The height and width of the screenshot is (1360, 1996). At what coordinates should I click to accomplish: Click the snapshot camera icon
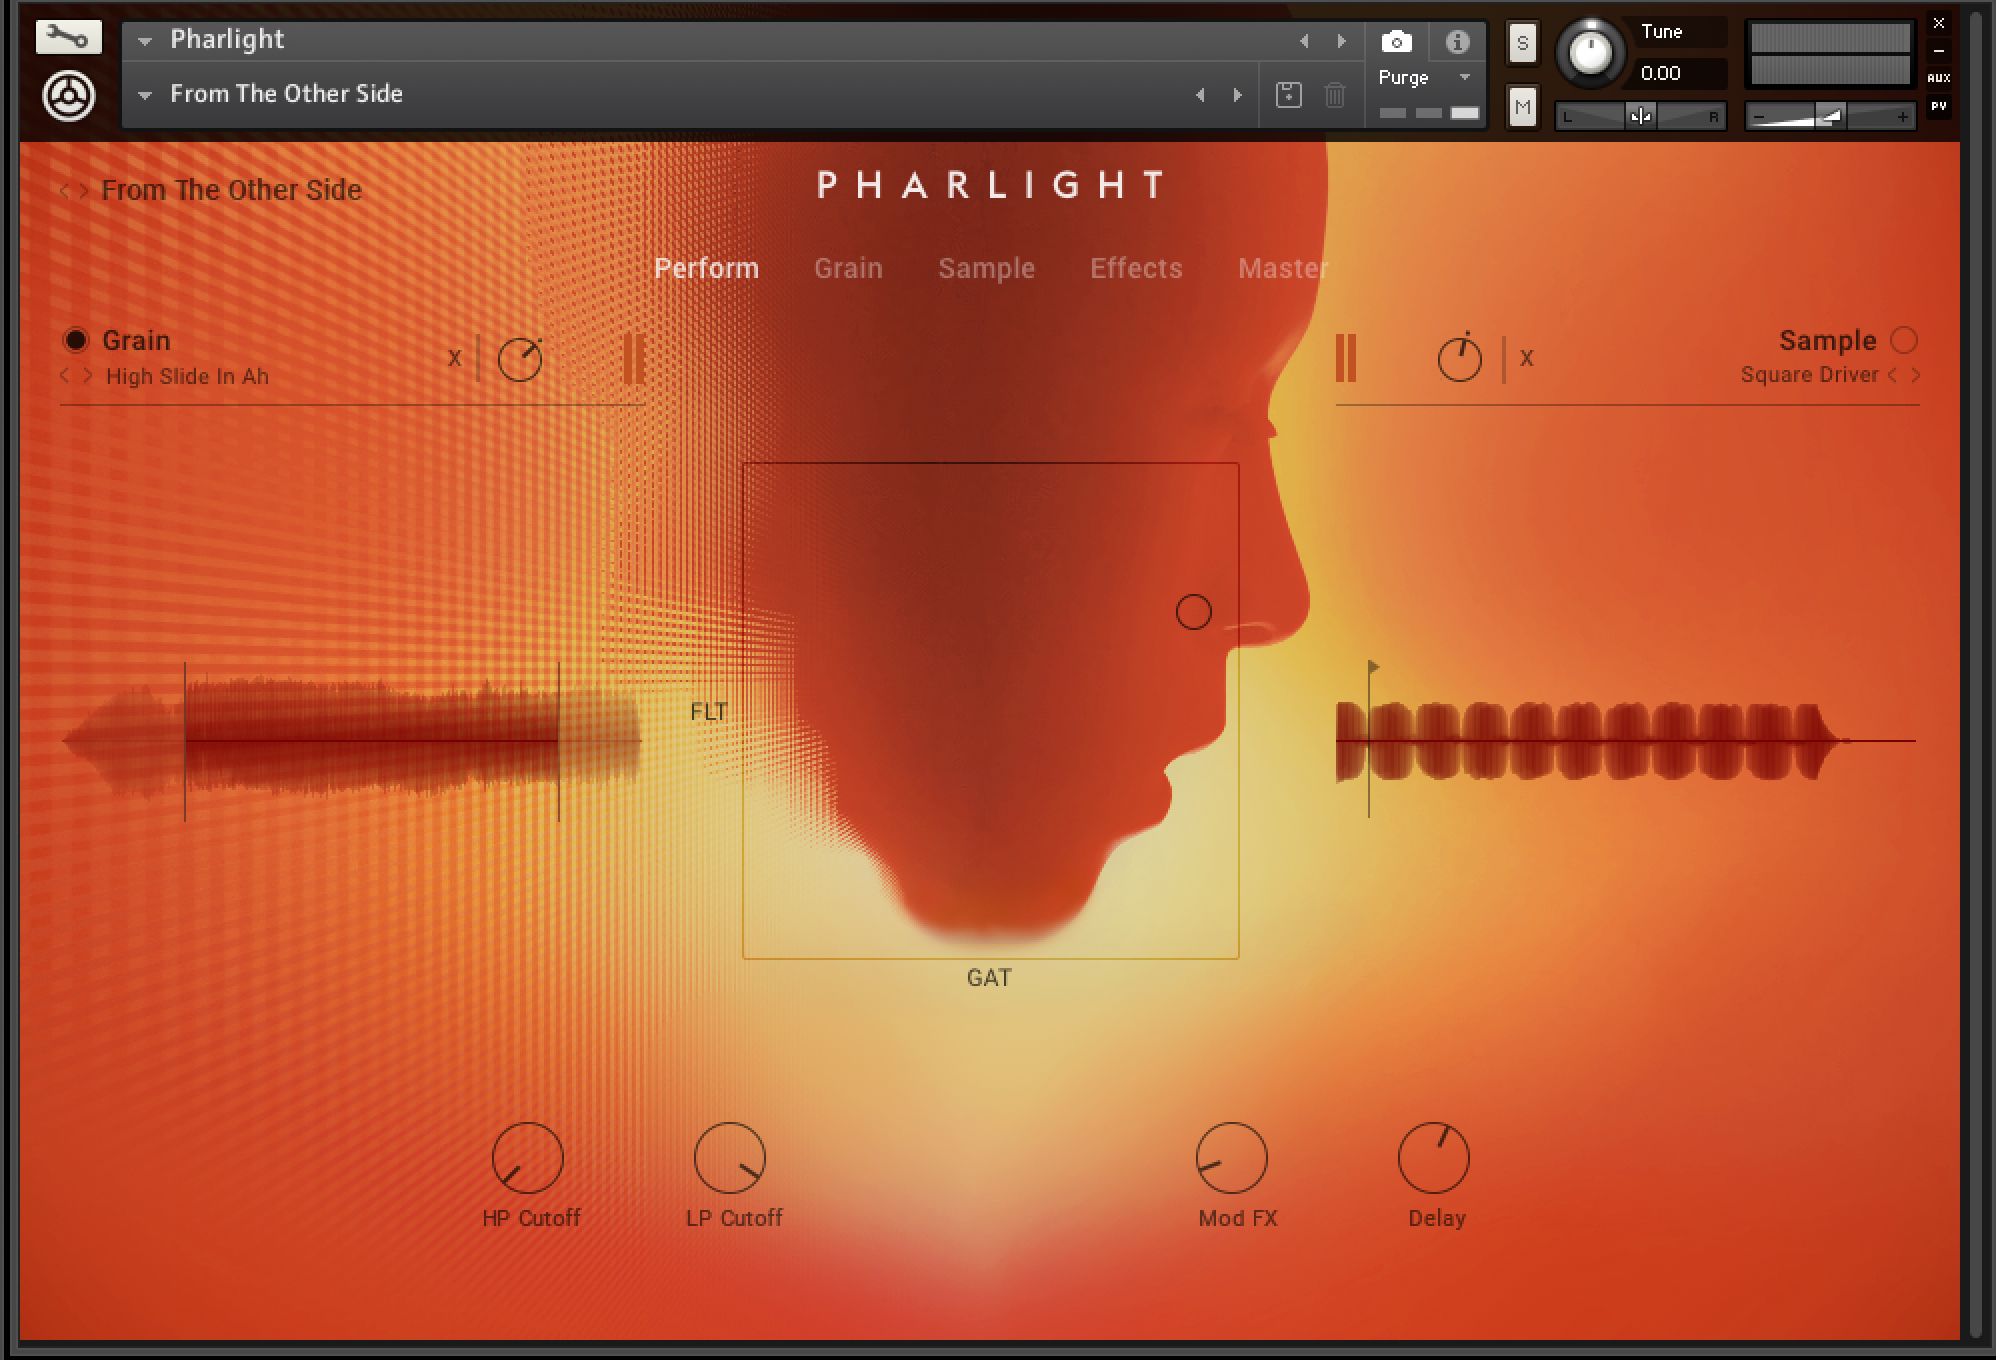pyautogui.click(x=1396, y=41)
